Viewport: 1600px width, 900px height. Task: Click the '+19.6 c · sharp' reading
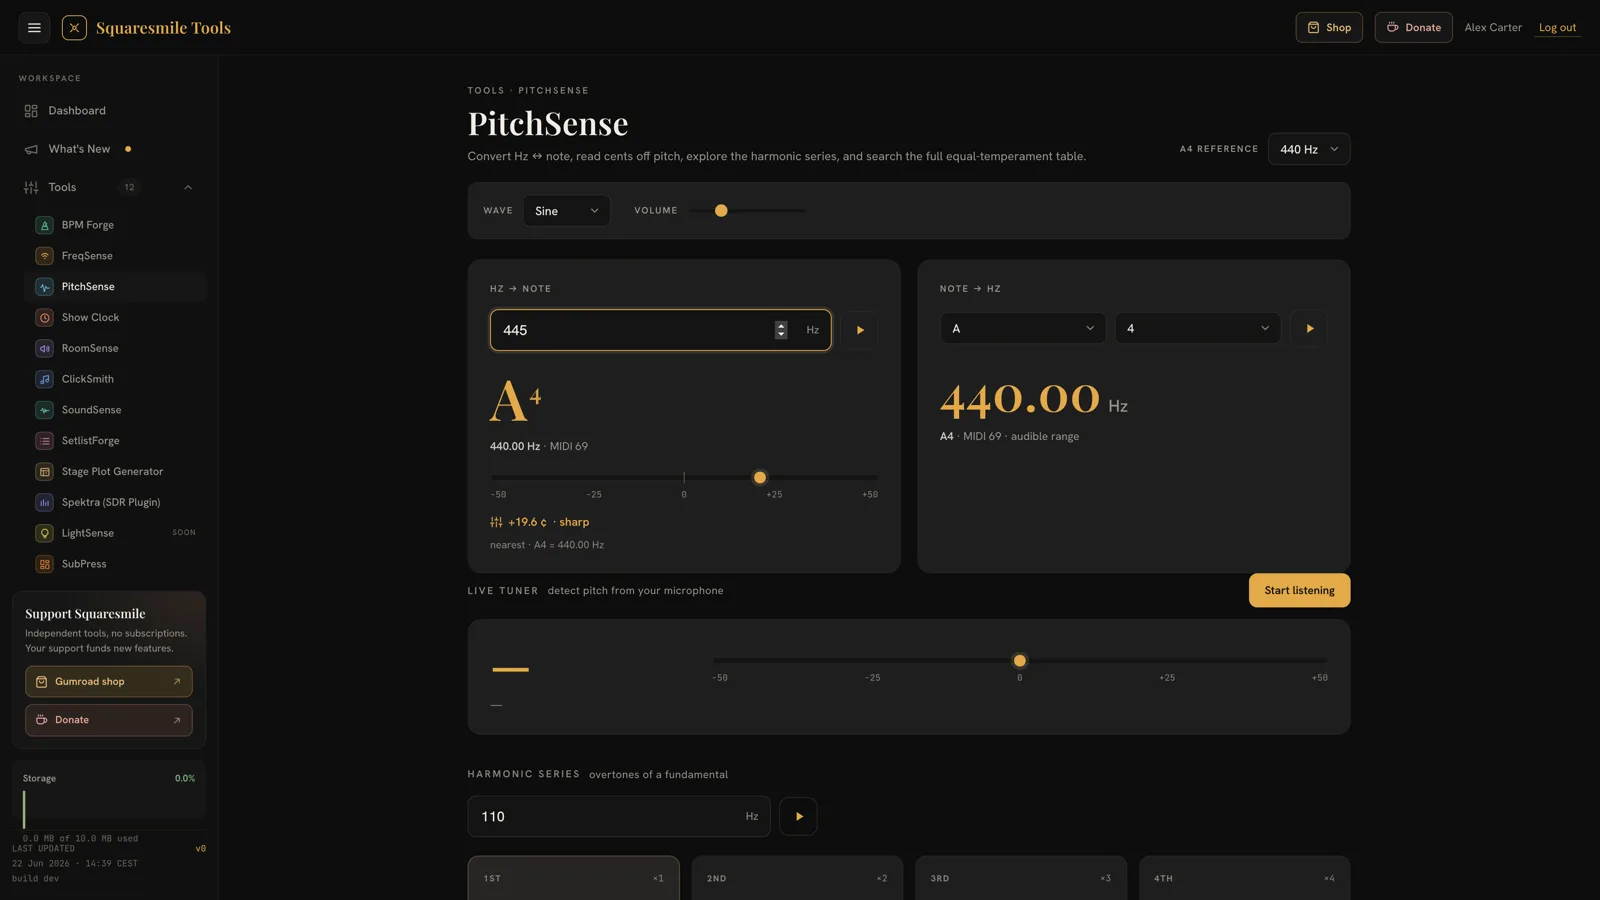548,522
